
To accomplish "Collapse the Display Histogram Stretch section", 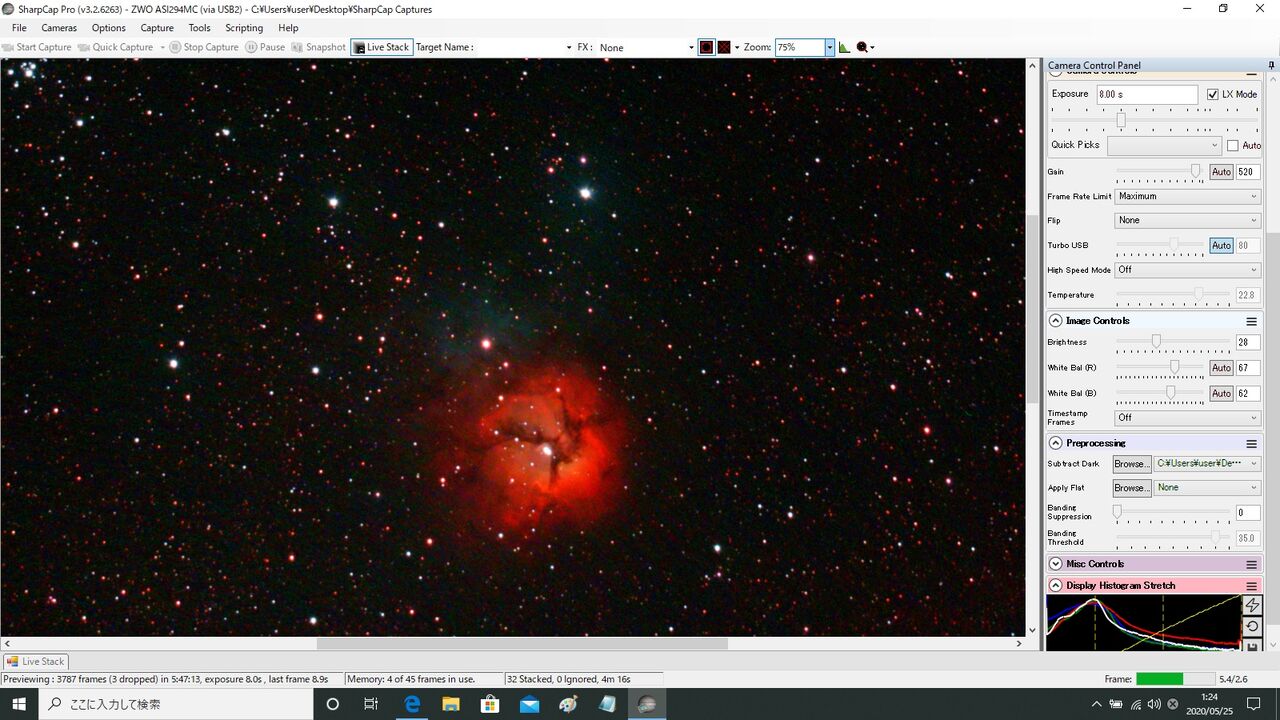I will point(1055,586).
